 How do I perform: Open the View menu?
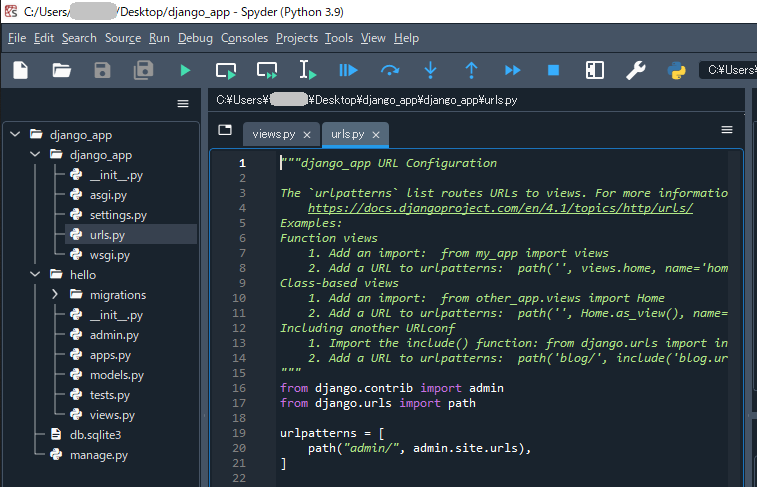[373, 38]
